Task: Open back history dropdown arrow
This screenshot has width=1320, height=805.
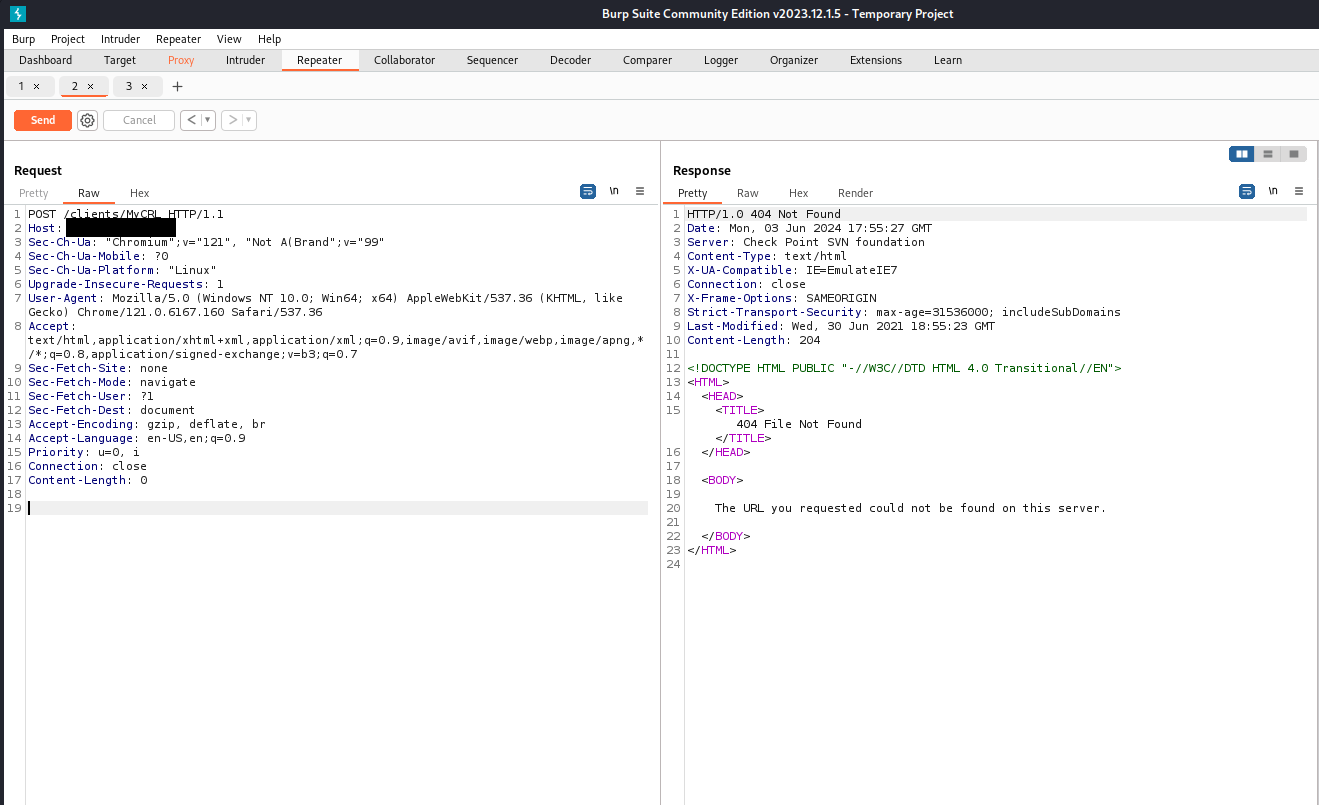Action: coord(208,120)
